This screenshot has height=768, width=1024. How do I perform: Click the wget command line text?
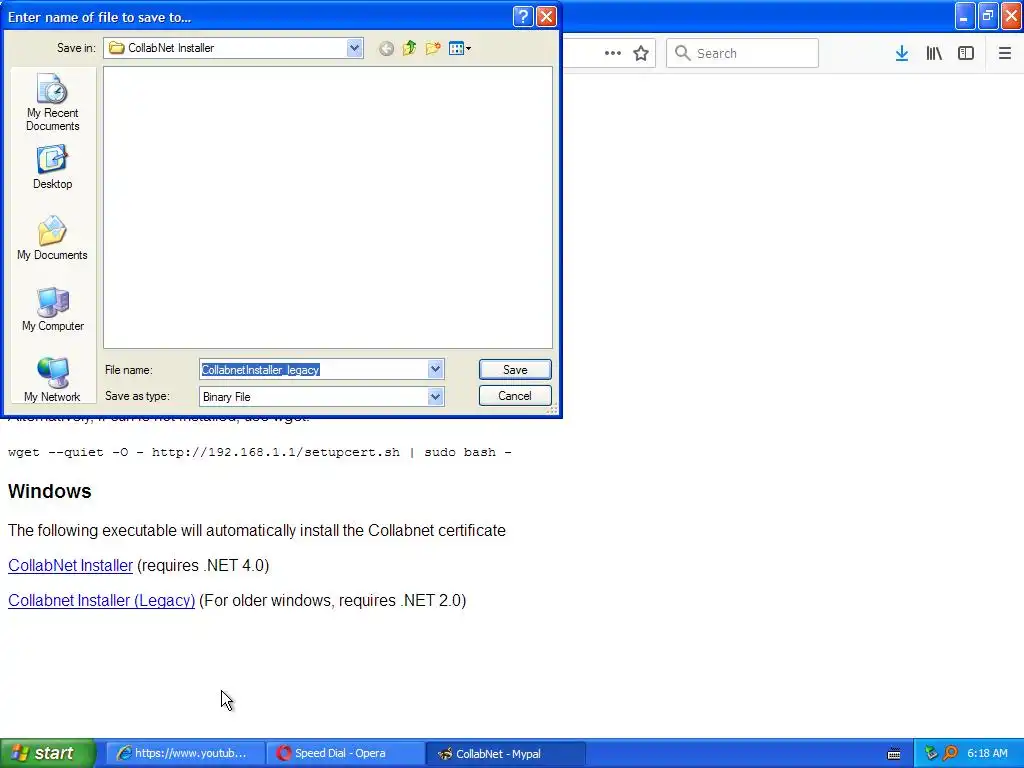260,452
